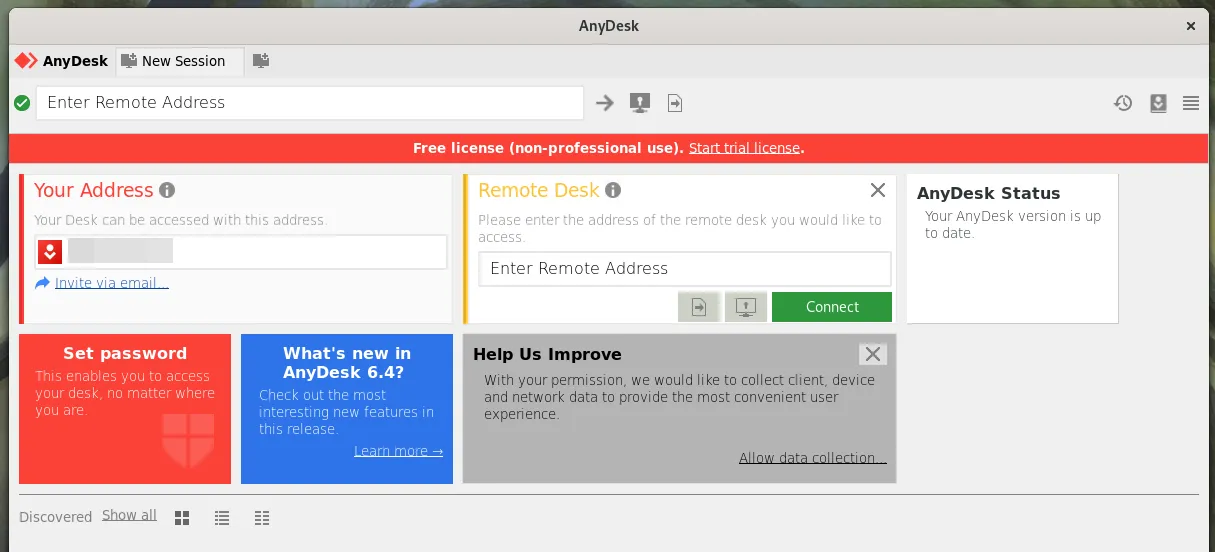Click Allow data collection link
This screenshot has height=552, width=1215.
(813, 458)
